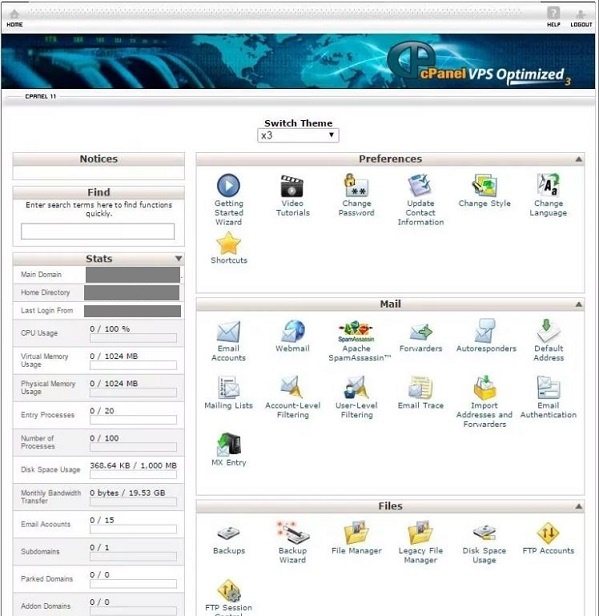This screenshot has width=599, height=616.
Task: Click the 'Addon Domains' stats label
Action: point(46,606)
